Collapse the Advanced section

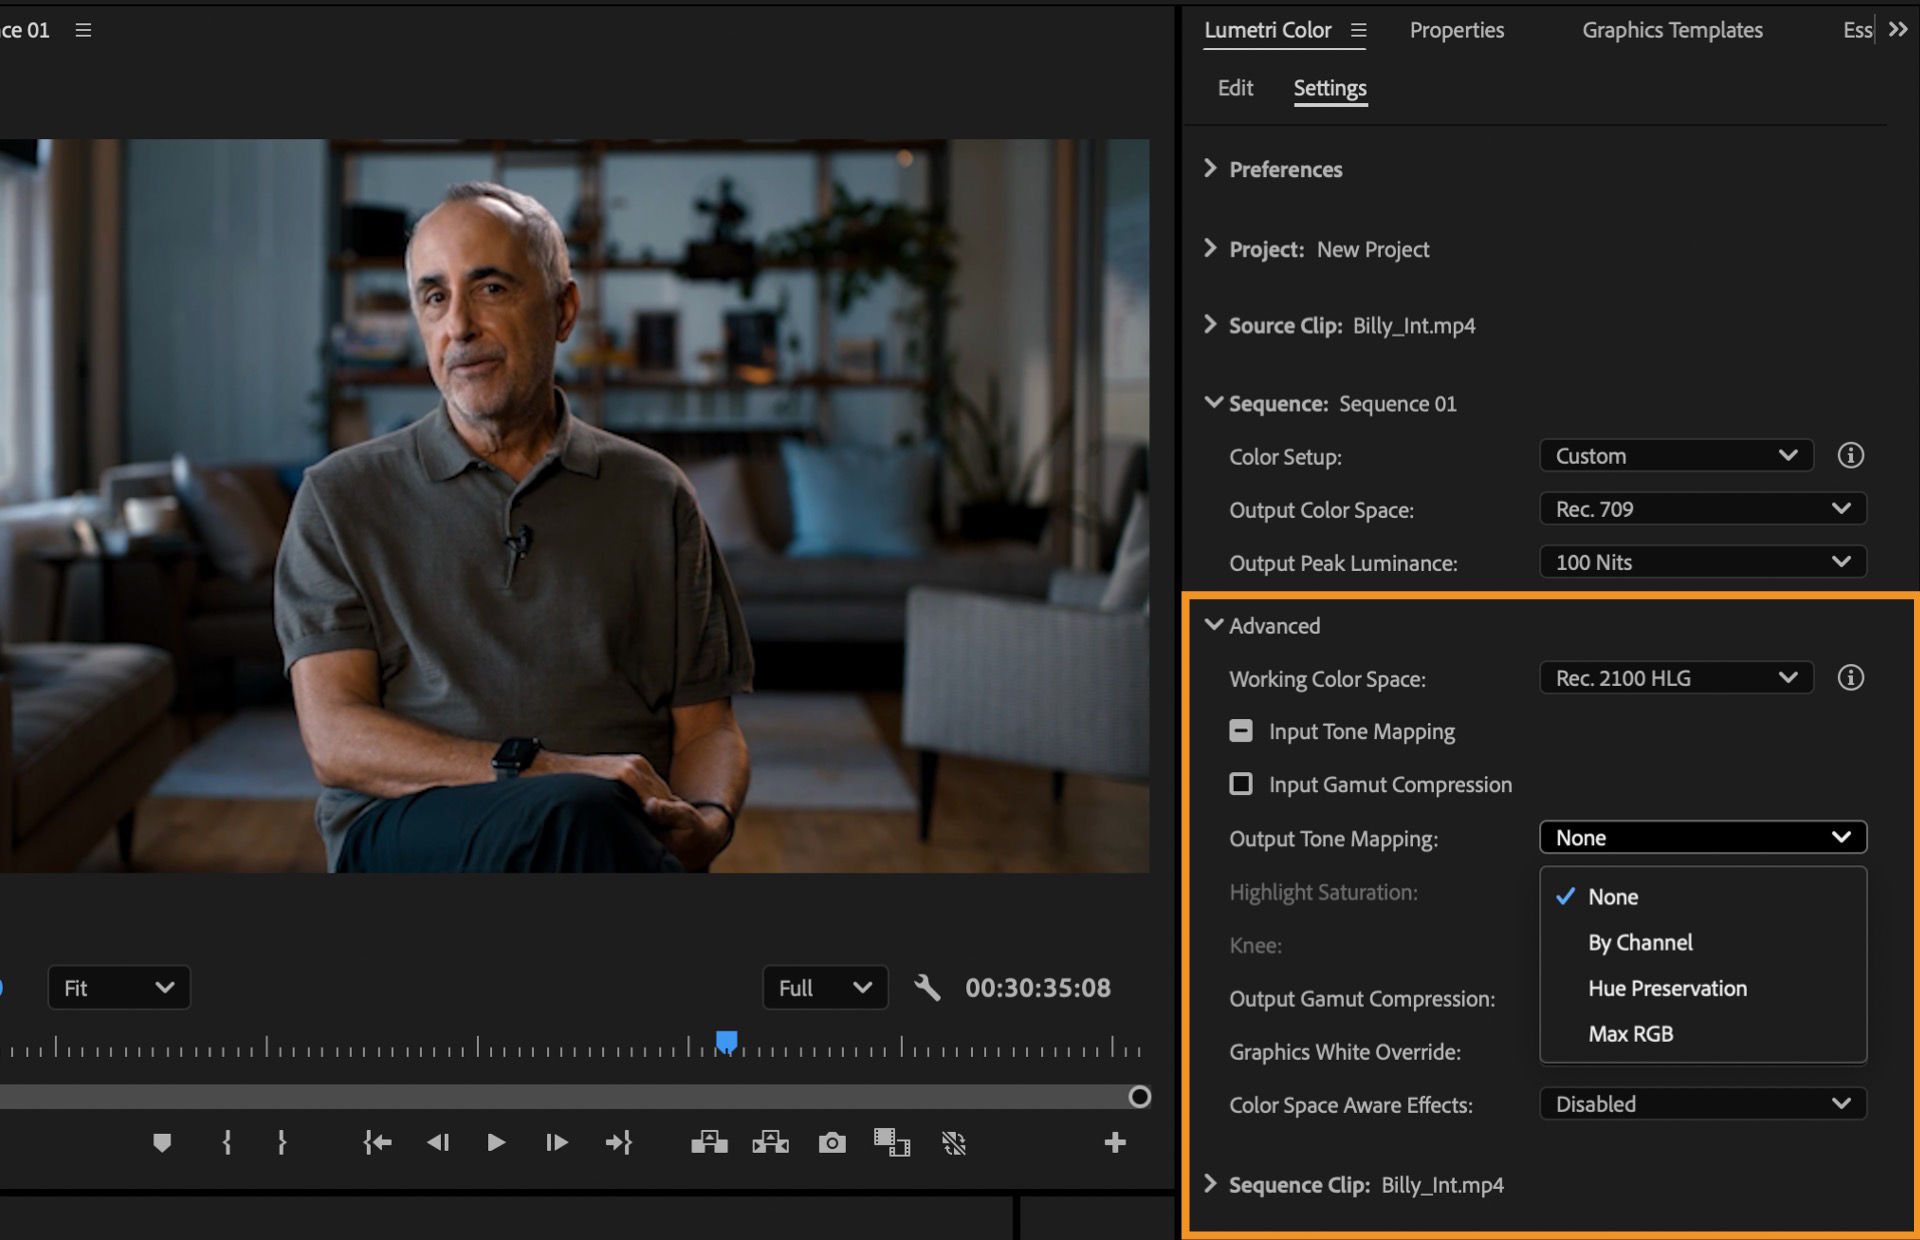coord(1213,625)
